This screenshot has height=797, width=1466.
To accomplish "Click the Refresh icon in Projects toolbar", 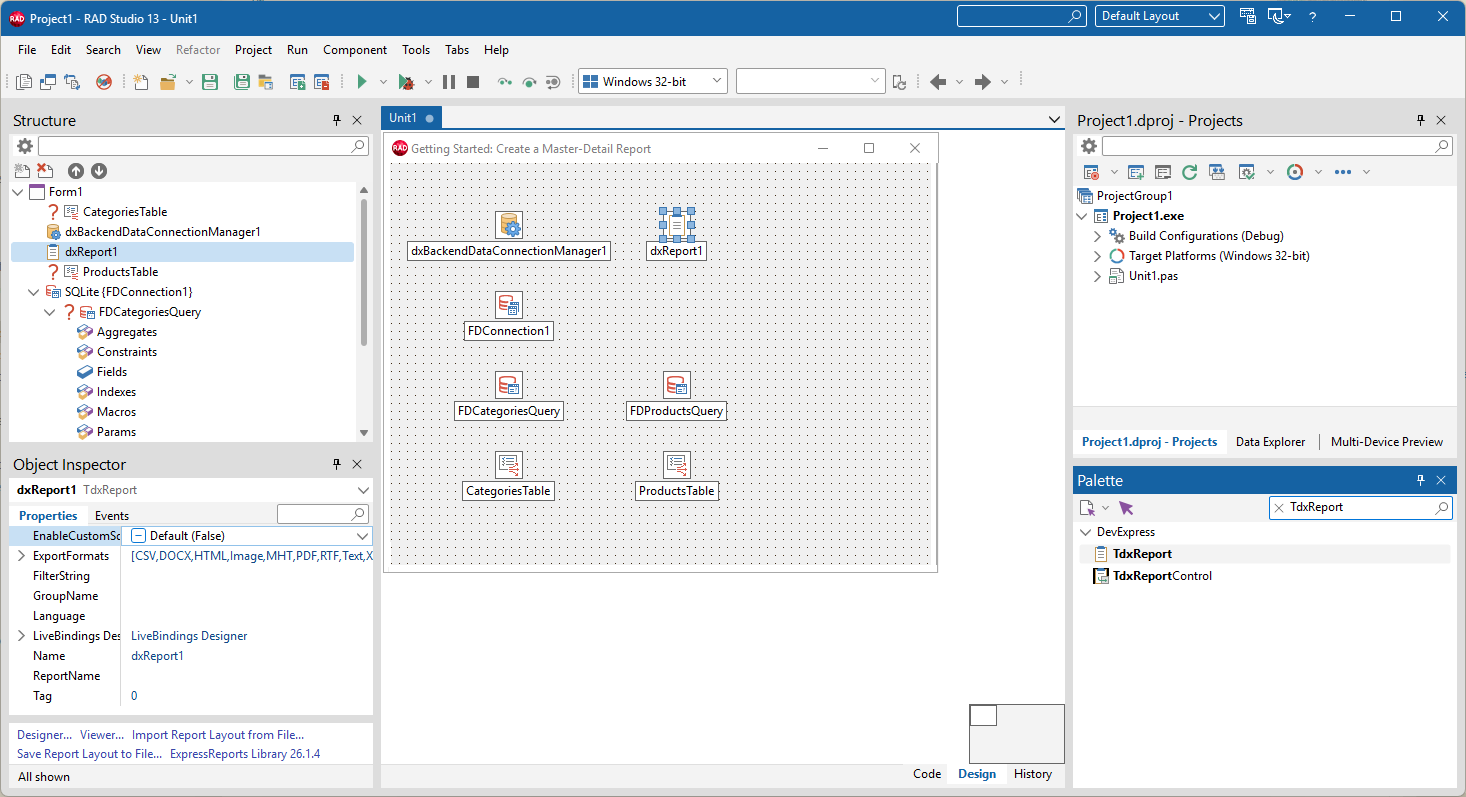I will tap(1189, 172).
